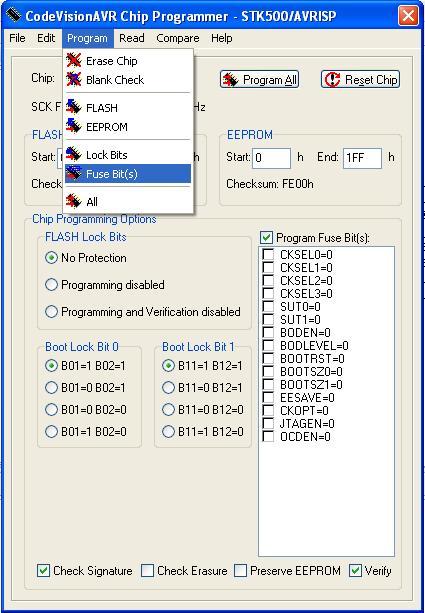Image resolution: width=425 pixels, height=613 pixels.
Task: Select B01=0 B02=0 radio button
Action: click(x=51, y=409)
